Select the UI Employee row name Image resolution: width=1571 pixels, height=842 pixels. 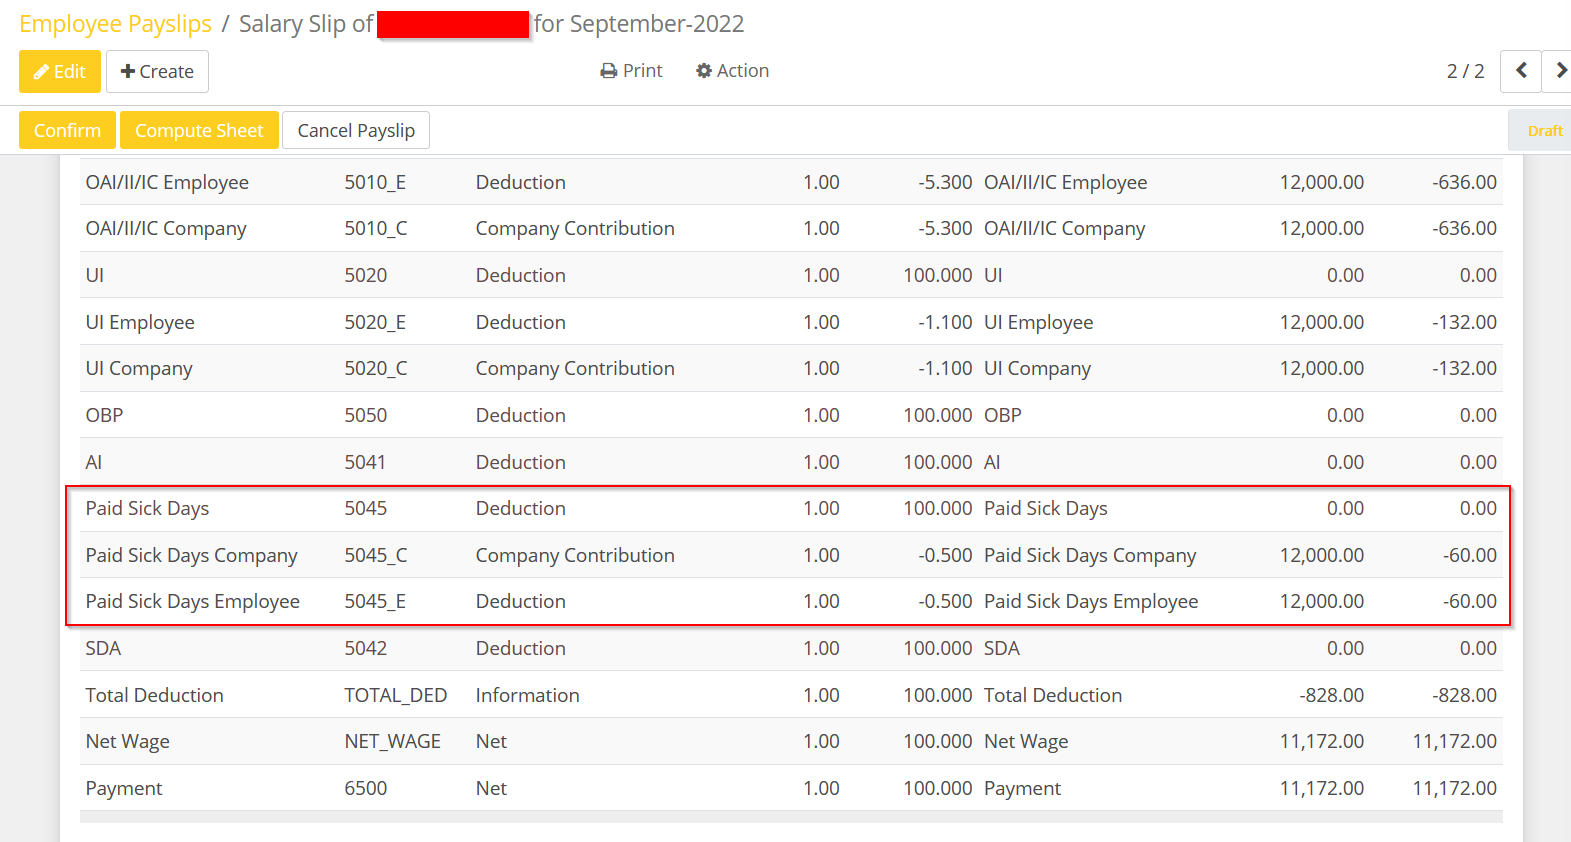pos(140,322)
